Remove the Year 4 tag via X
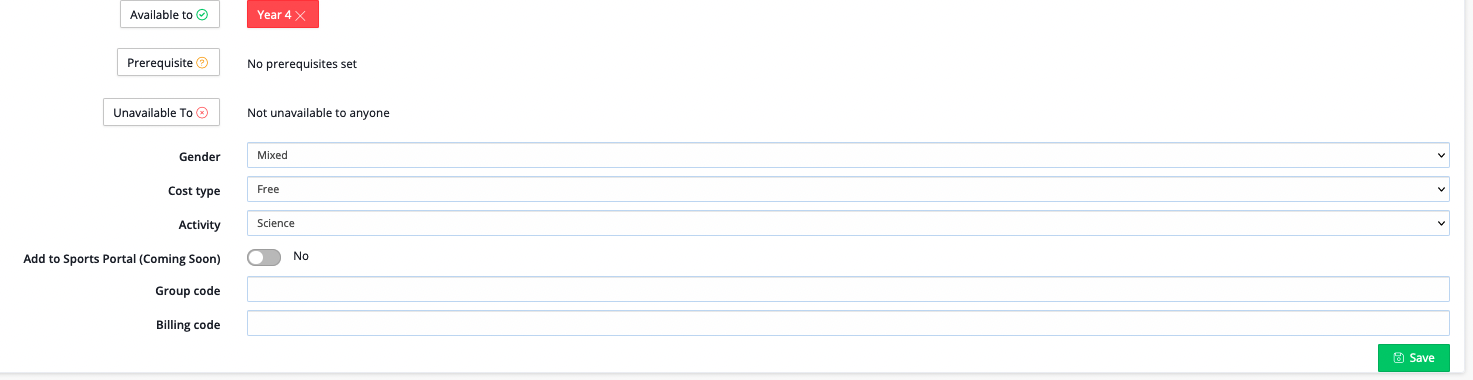The image size is (1473, 380). point(300,16)
